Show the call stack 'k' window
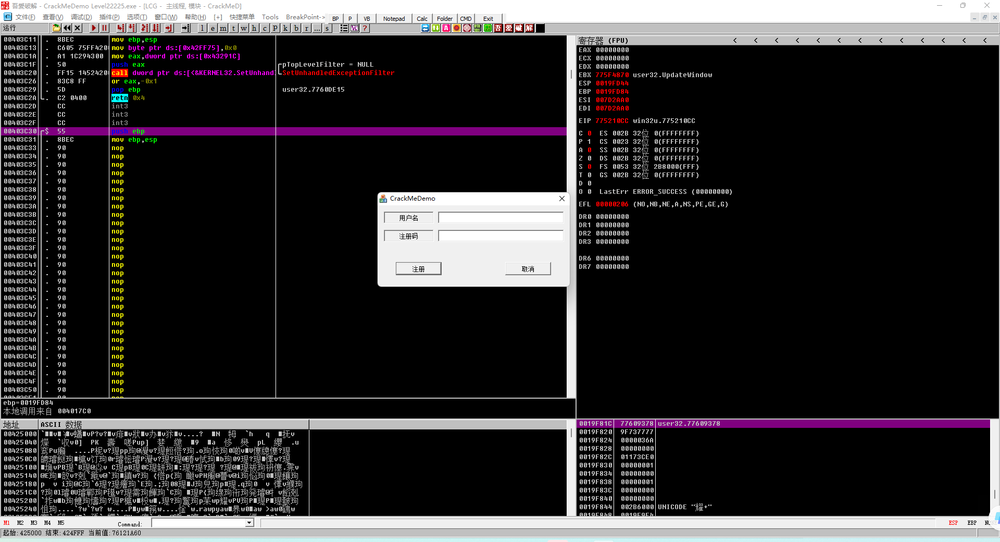 (x=286, y=28)
